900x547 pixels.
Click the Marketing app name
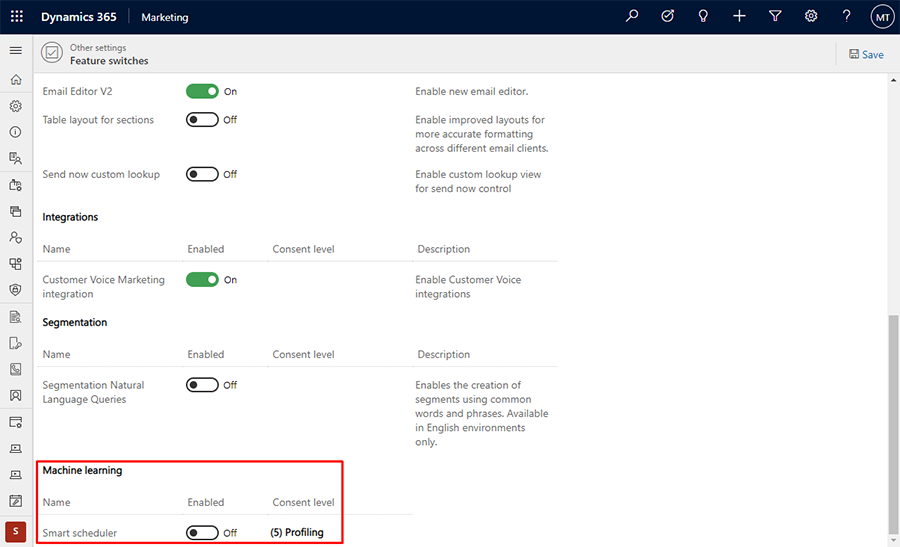[165, 17]
